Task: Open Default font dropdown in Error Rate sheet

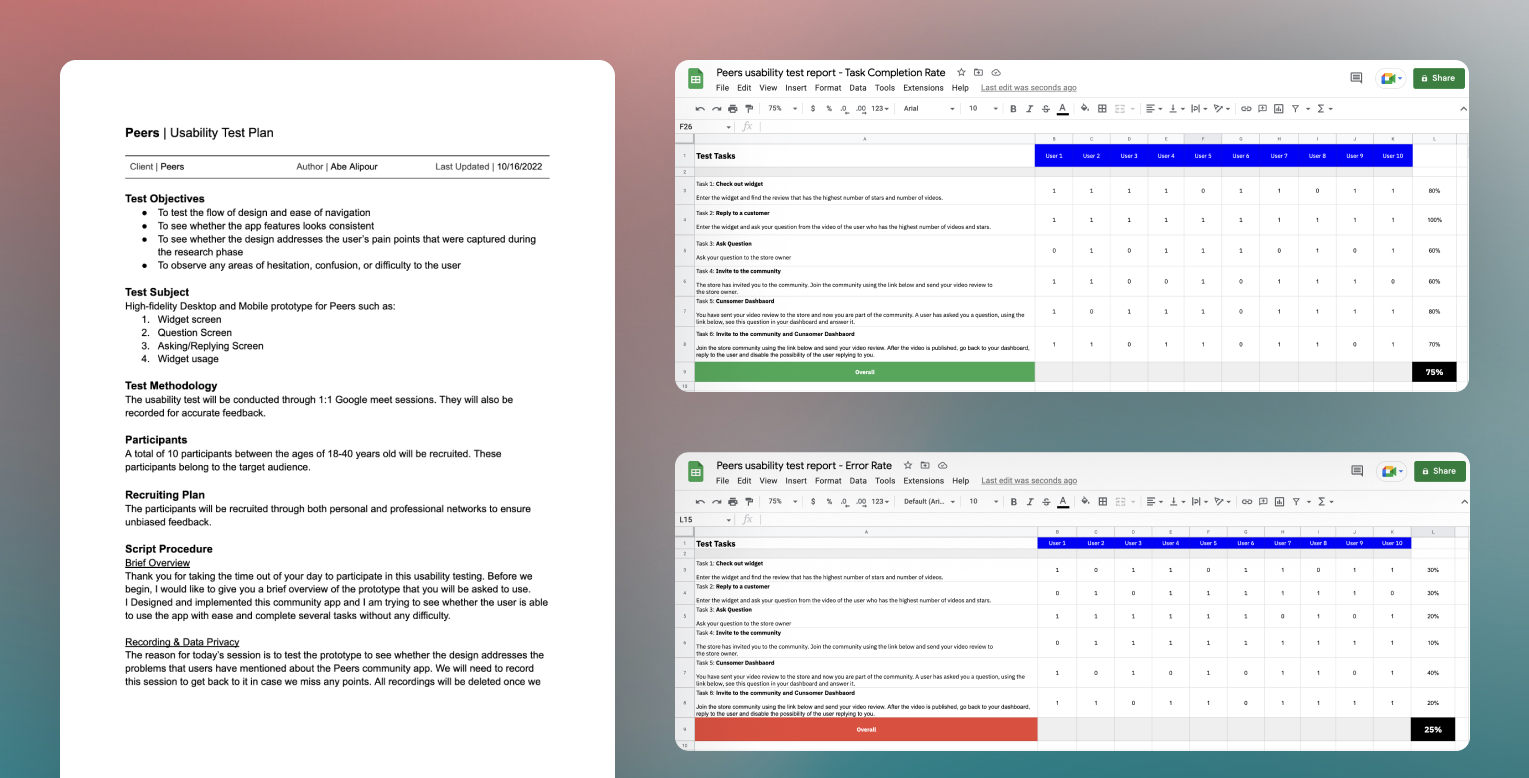Action: 929,501
